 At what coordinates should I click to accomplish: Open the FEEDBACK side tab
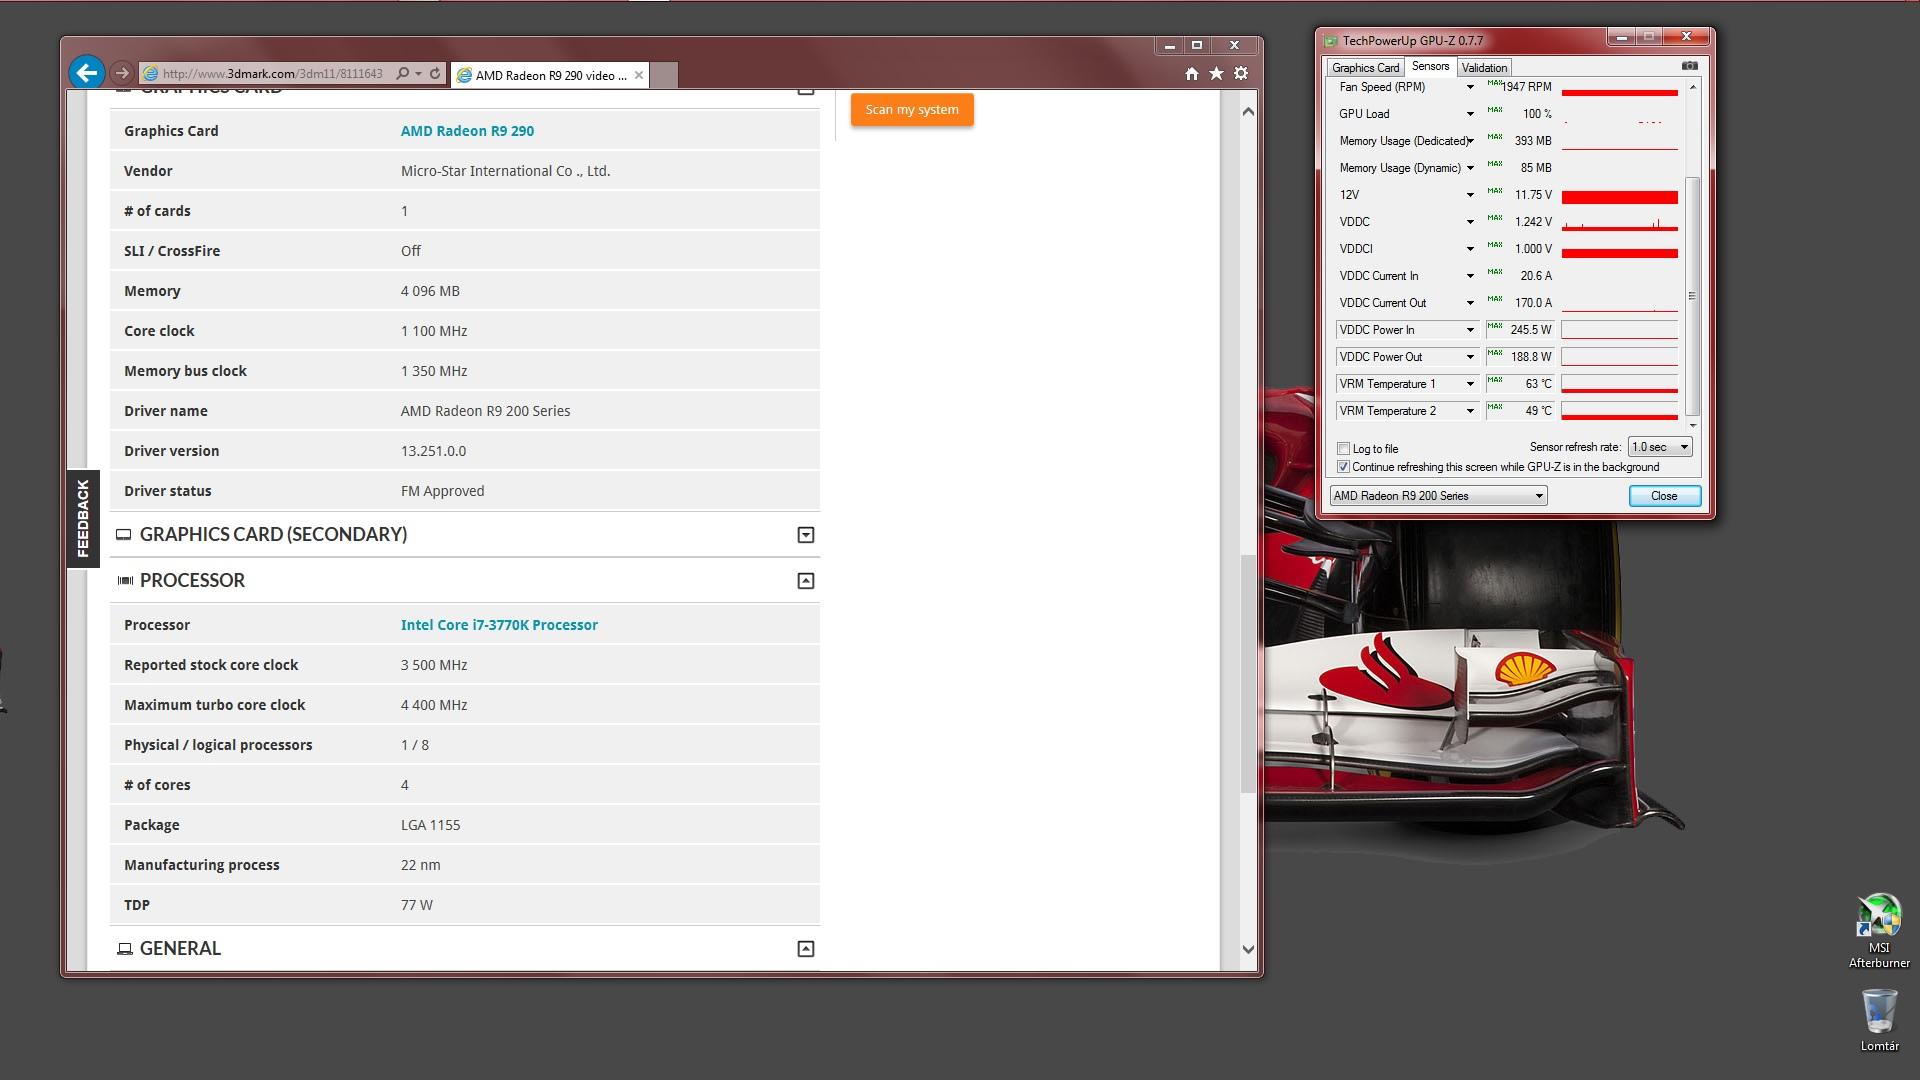(x=83, y=518)
